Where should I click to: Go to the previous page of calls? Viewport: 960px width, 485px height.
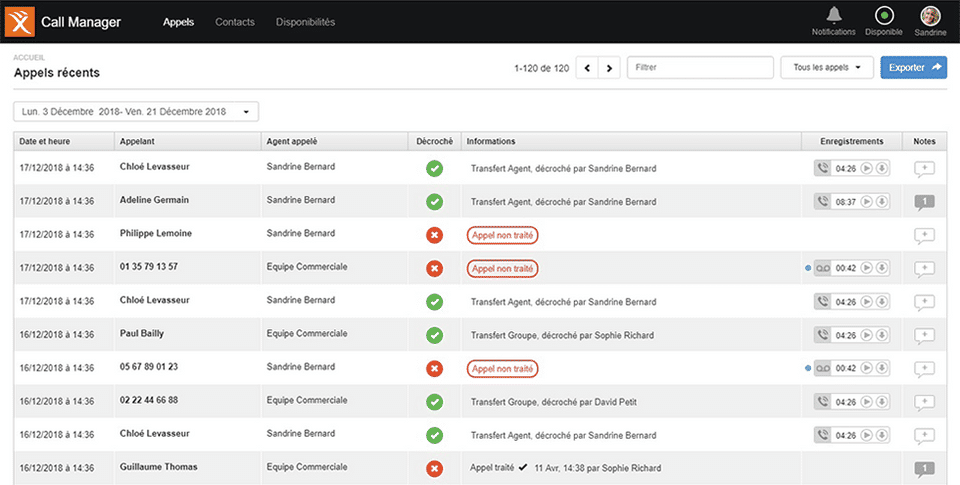[x=586, y=68]
